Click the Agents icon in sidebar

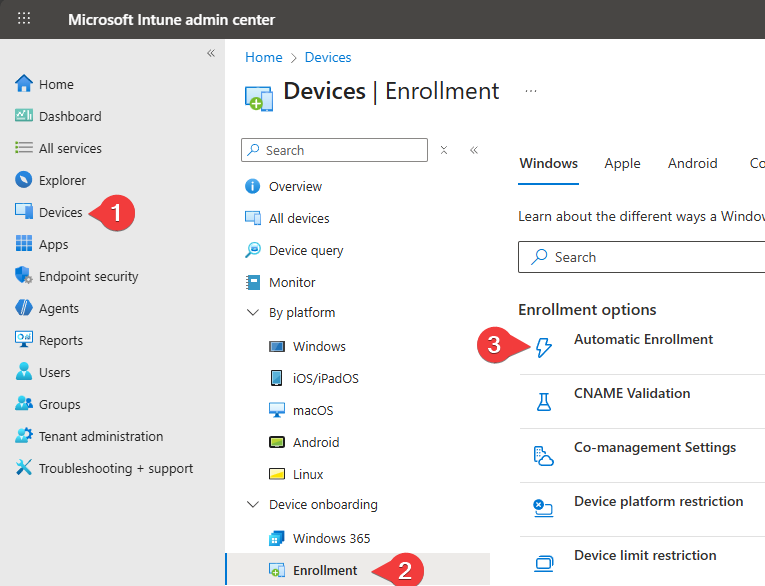click(24, 307)
